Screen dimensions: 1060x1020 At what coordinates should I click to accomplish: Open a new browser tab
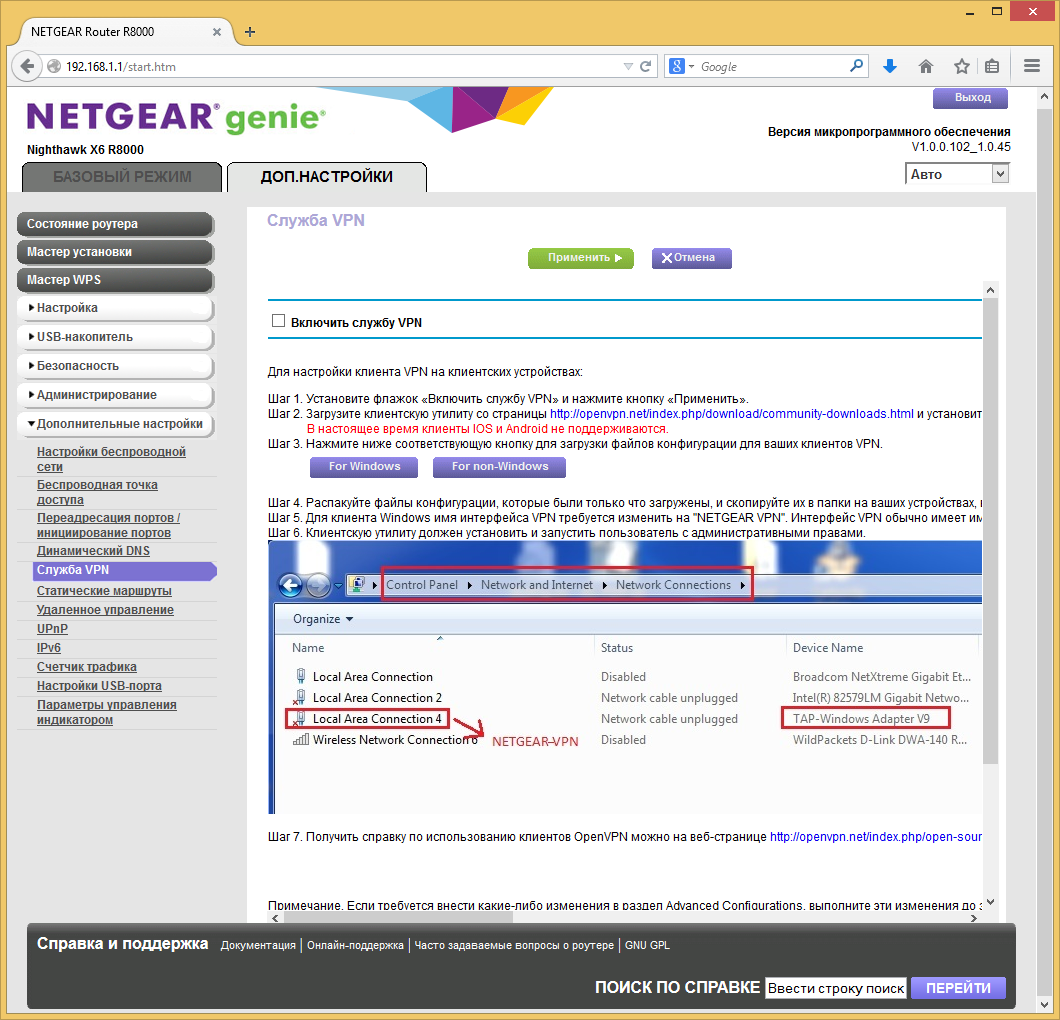tap(249, 32)
